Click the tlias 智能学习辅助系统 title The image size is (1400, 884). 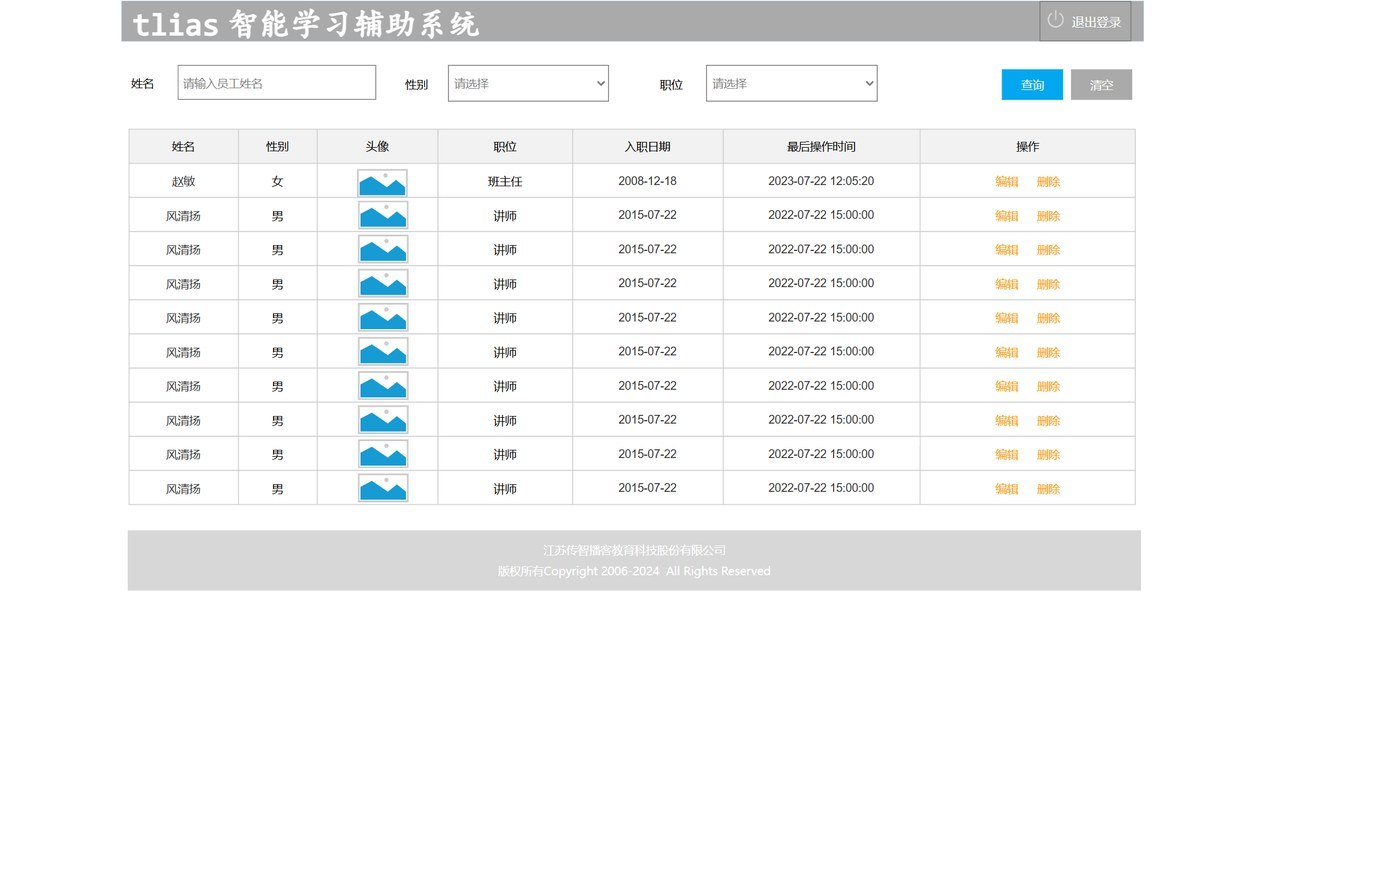tap(306, 23)
